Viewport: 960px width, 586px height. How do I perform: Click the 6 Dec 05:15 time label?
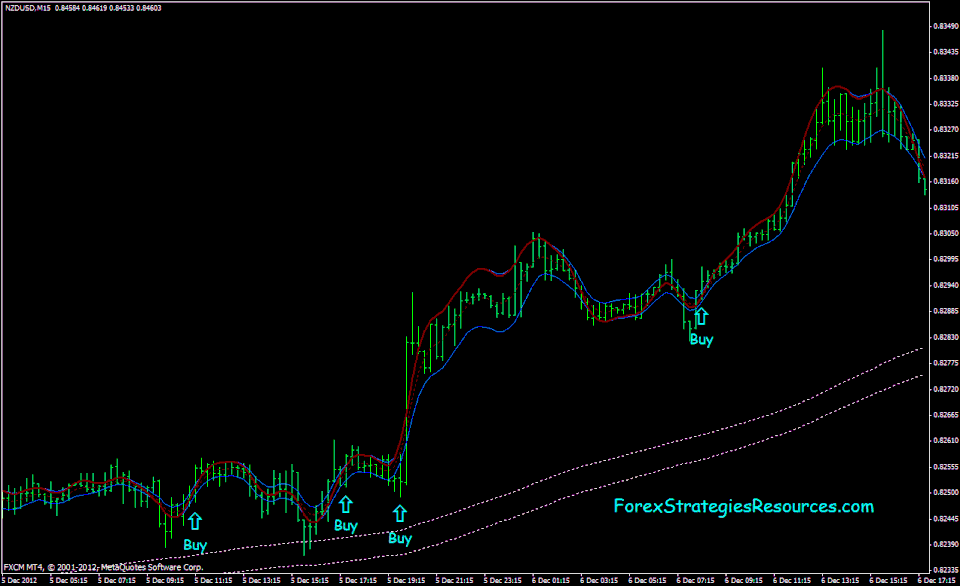point(648,580)
